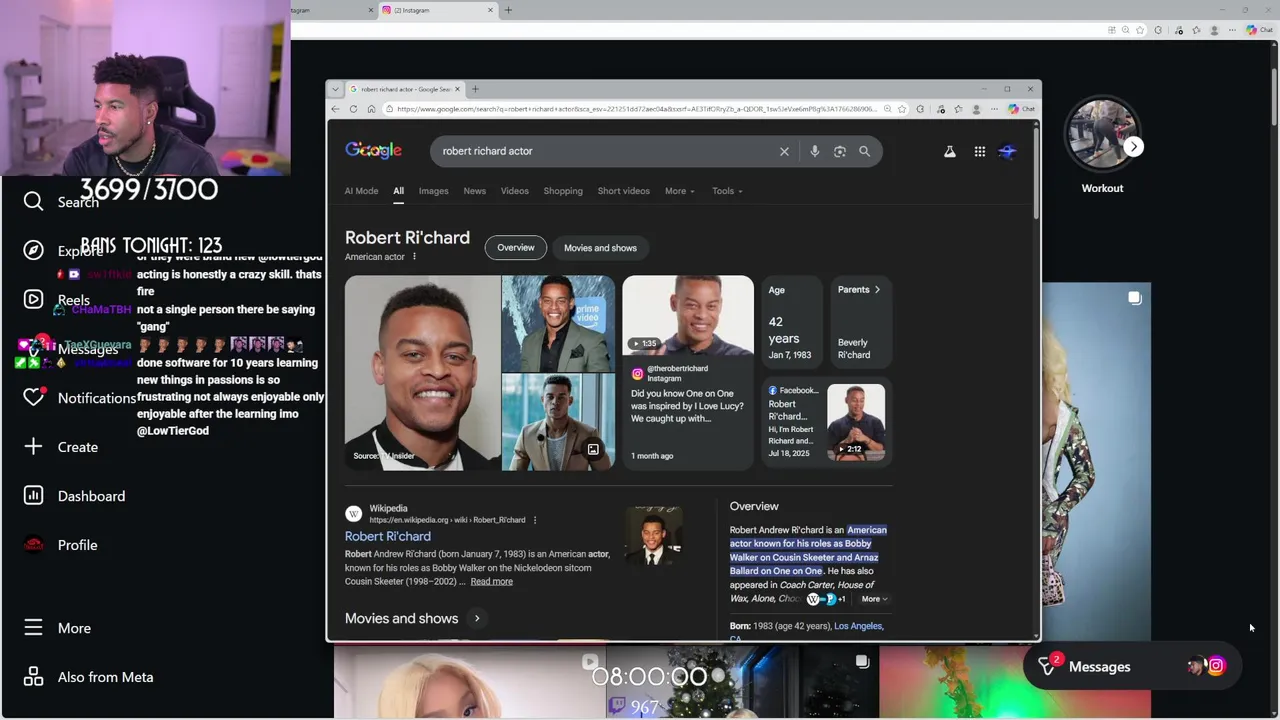The height and width of the screenshot is (720, 1280).
Task: Open options beside American actor subtitle
Action: click(x=414, y=257)
